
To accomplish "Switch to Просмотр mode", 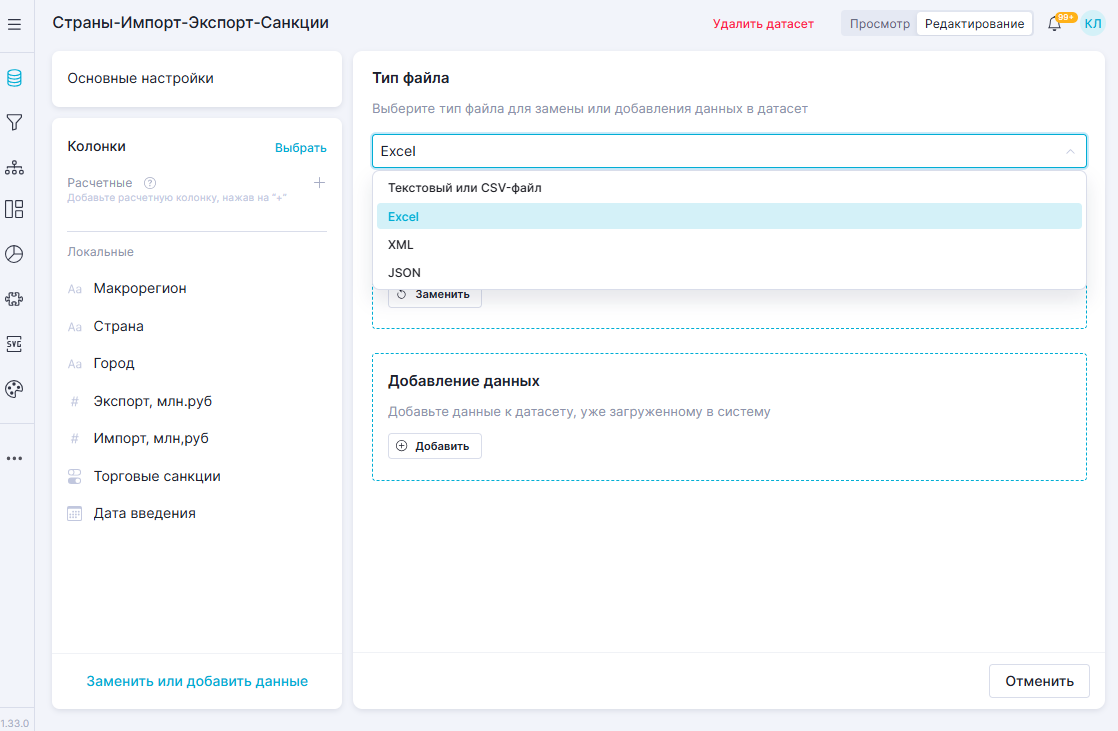I will (x=879, y=24).
